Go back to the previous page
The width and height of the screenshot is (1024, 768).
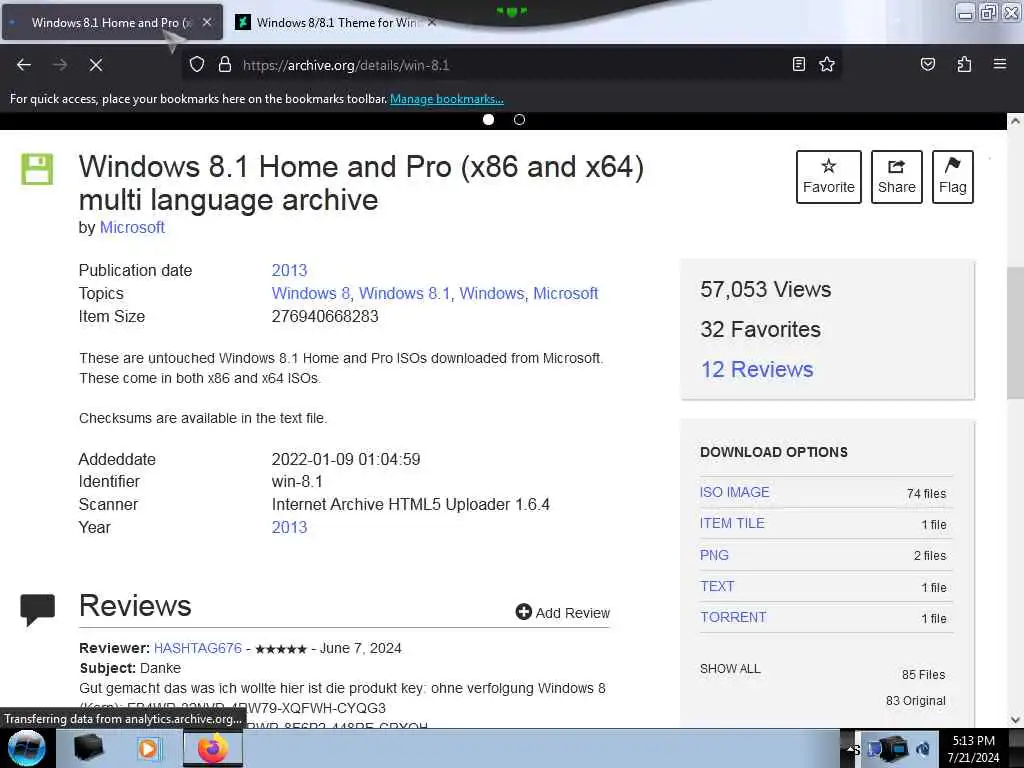pyautogui.click(x=24, y=65)
